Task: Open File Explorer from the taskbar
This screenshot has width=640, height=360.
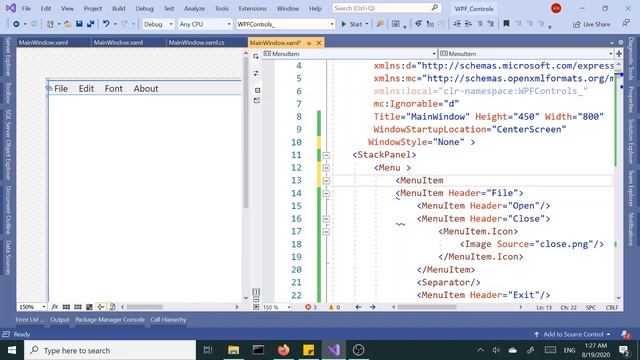Action: 233,350
